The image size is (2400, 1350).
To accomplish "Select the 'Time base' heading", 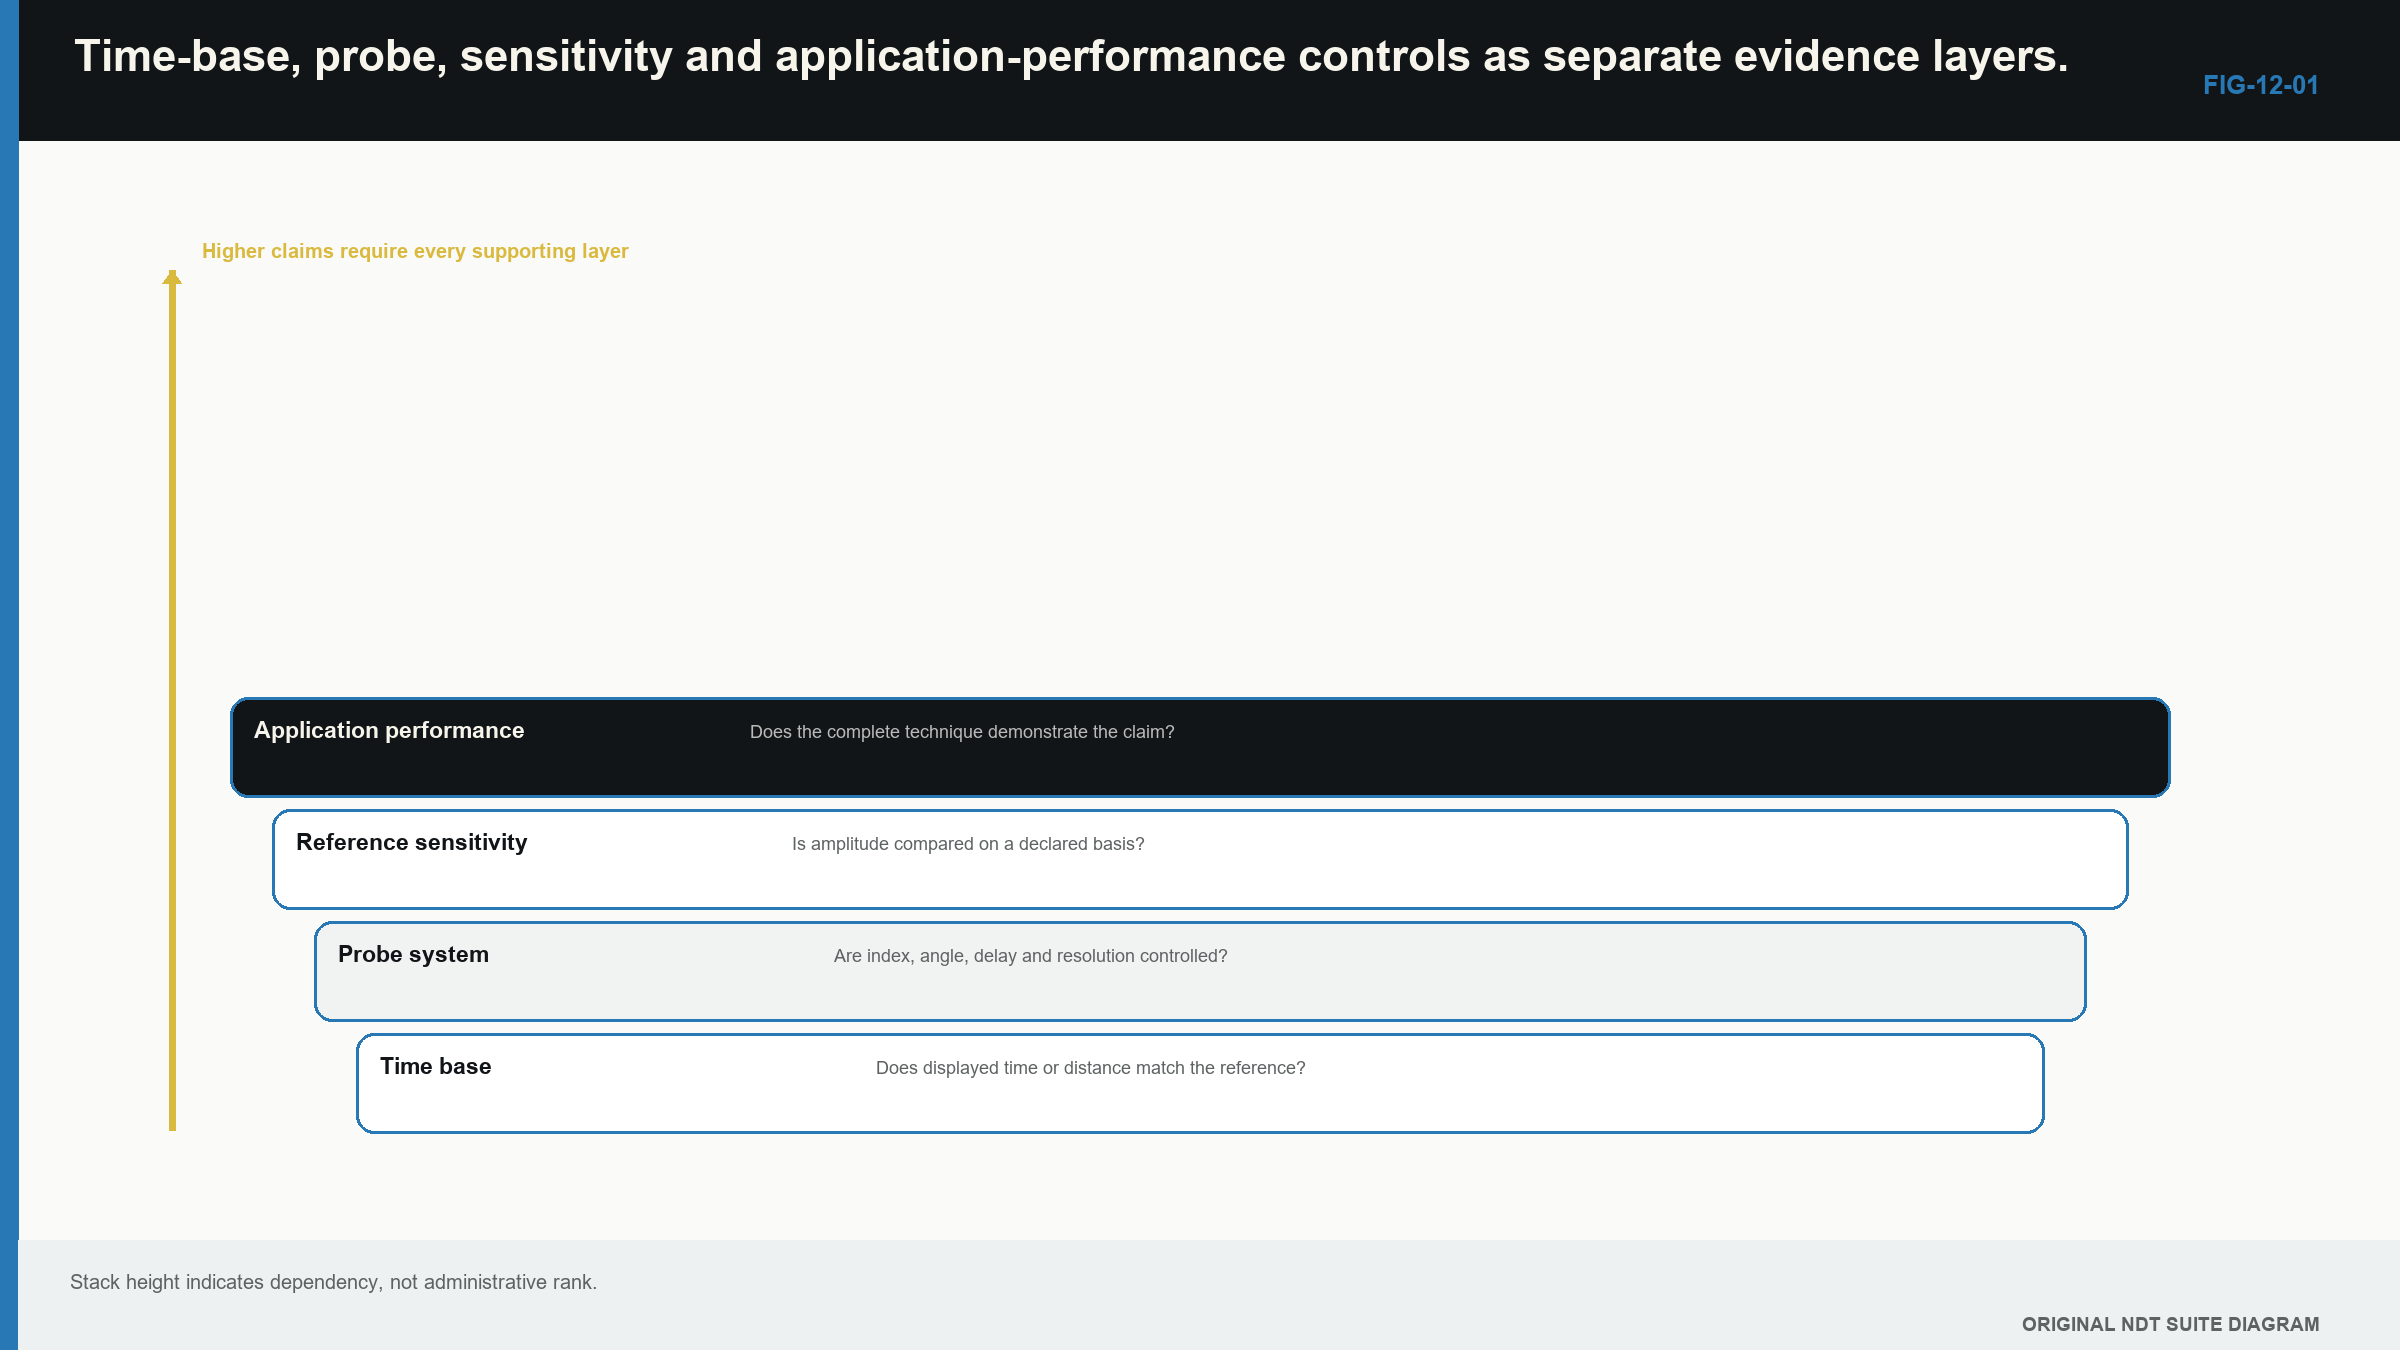I will 435,1066.
